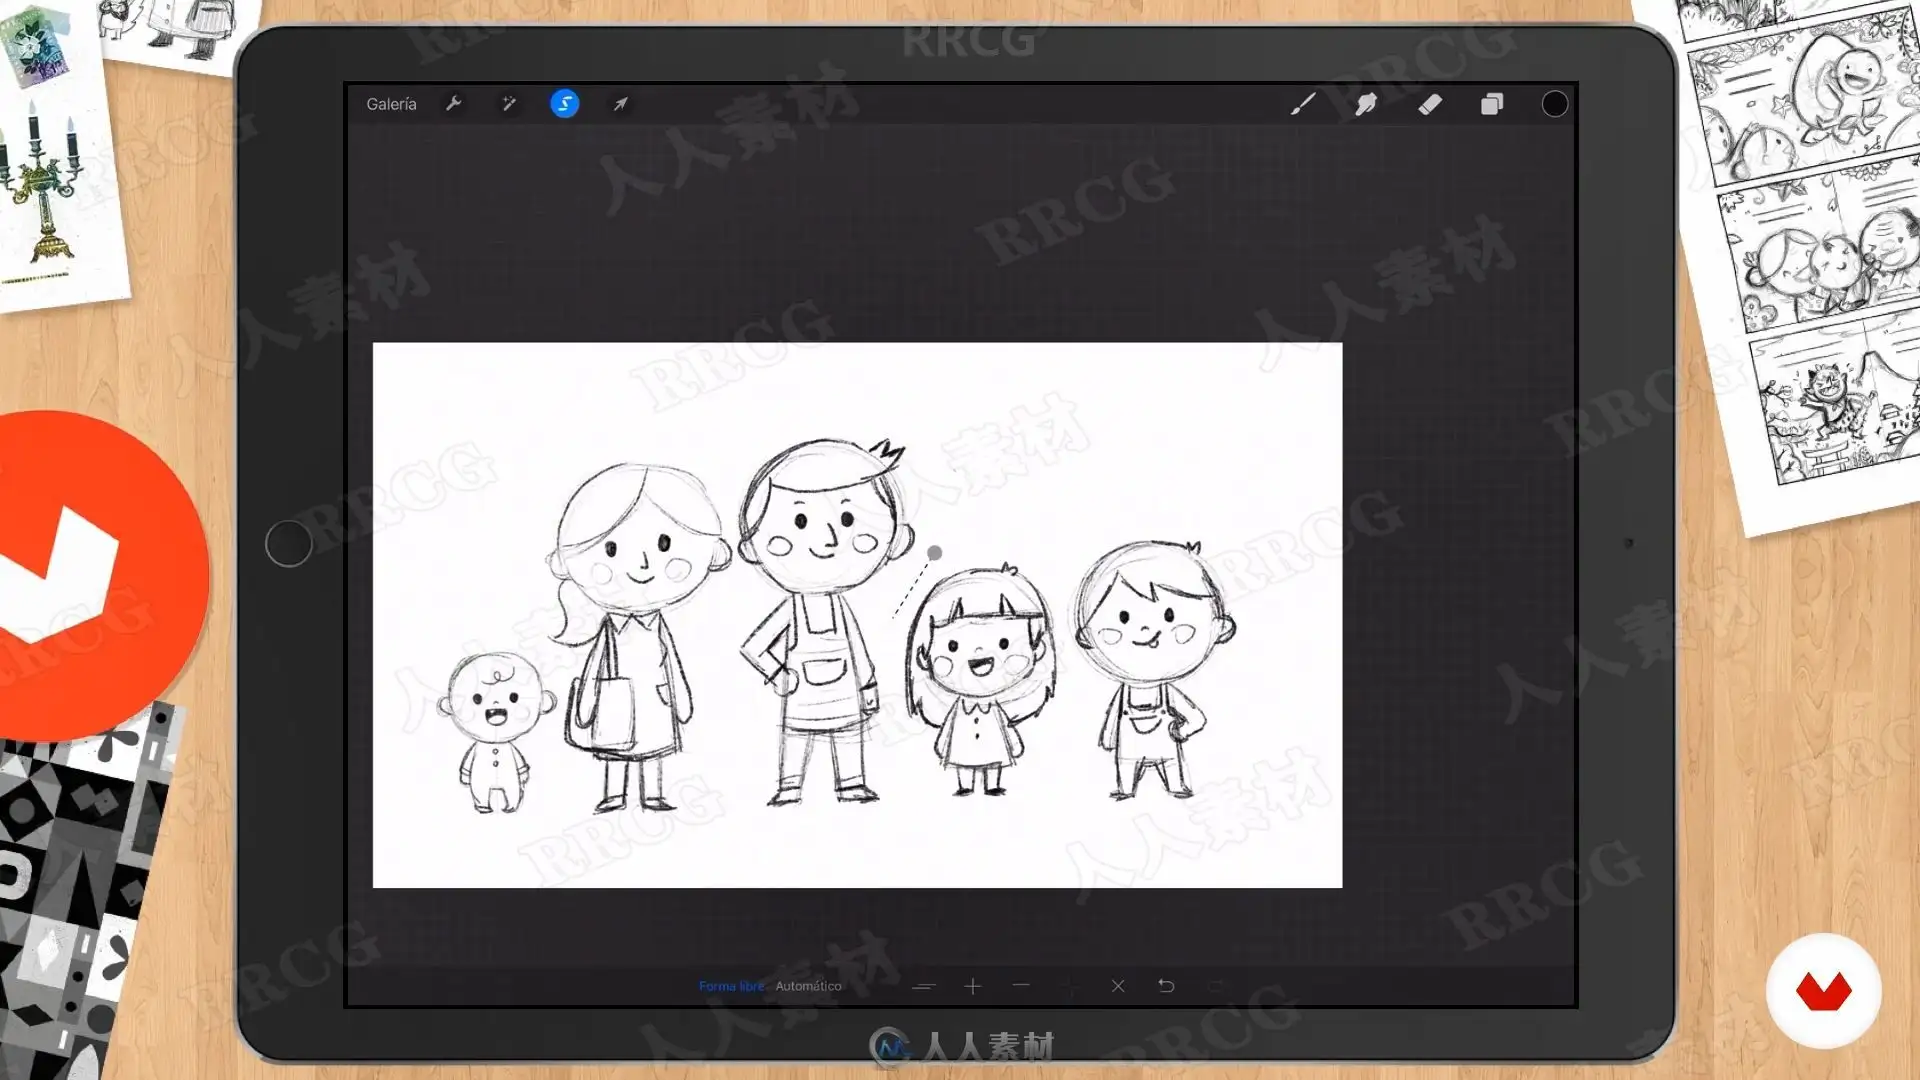Open the Galería view
1920x1080 pixels.
pyautogui.click(x=391, y=104)
